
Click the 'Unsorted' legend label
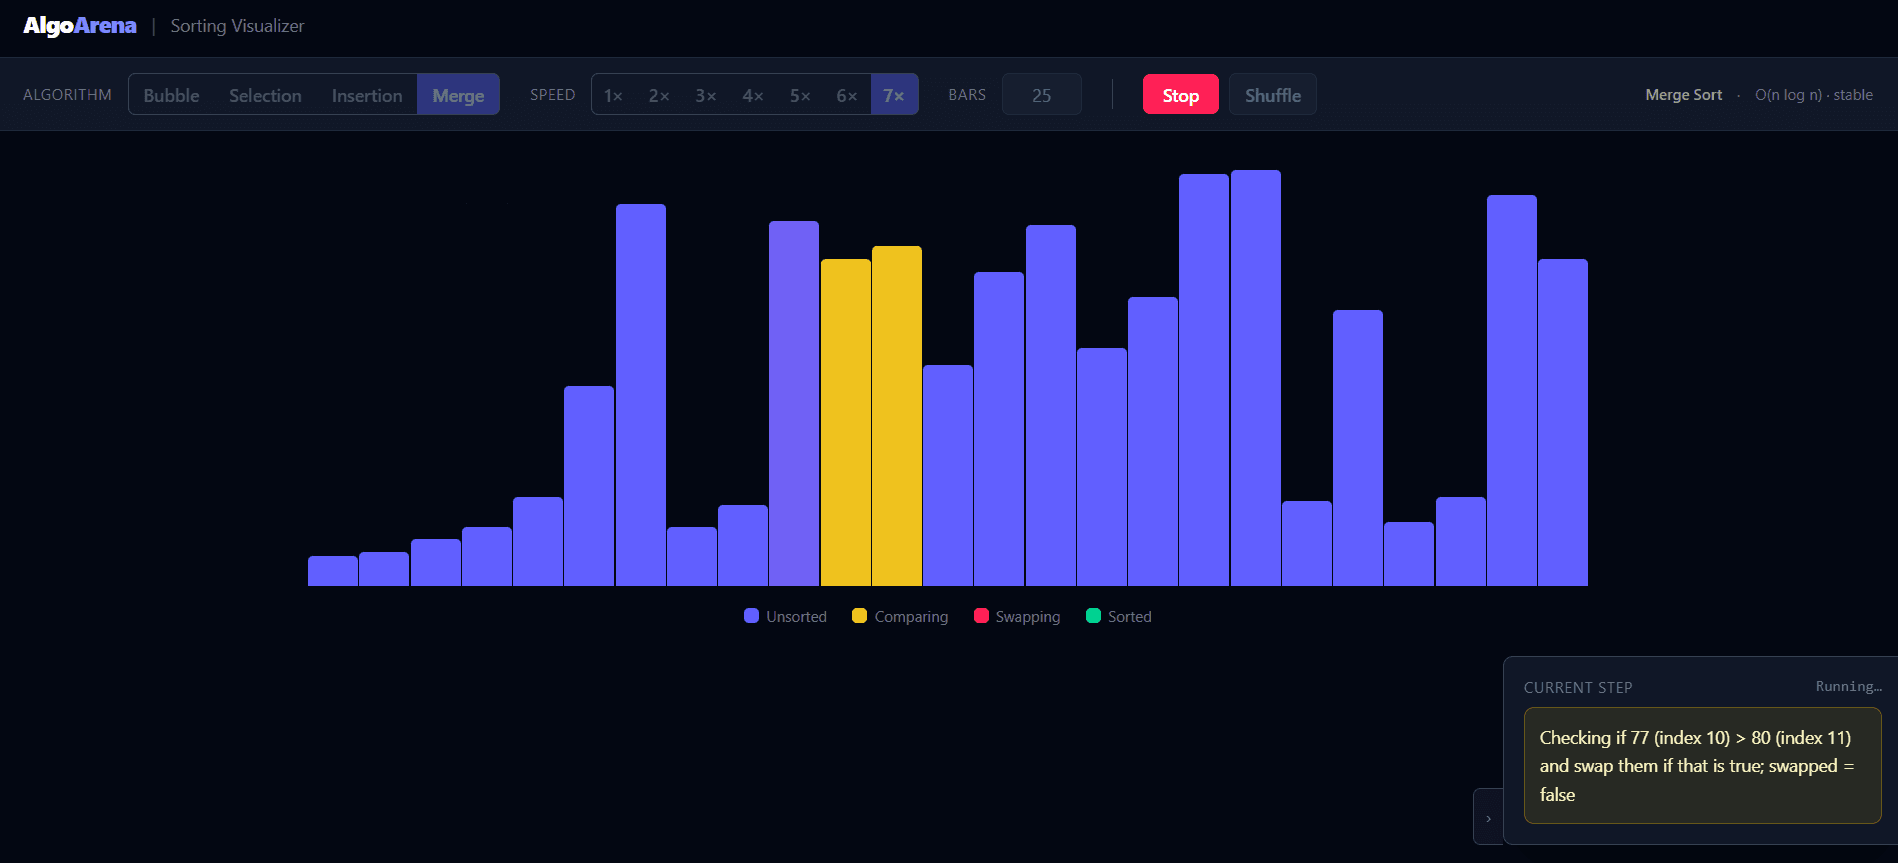point(796,617)
